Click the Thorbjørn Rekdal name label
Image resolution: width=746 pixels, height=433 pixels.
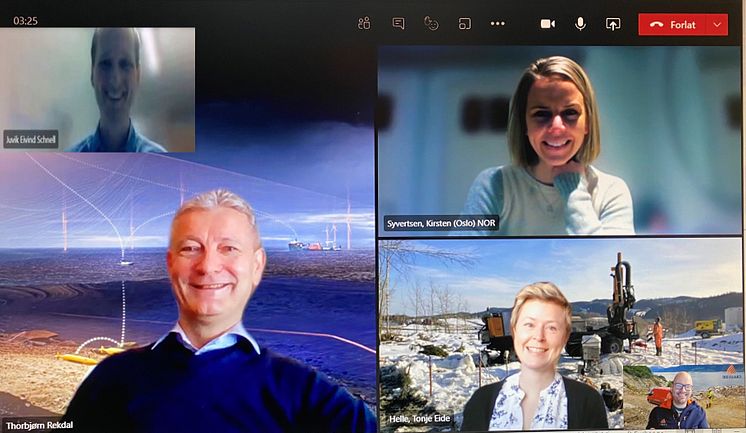(x=39, y=425)
